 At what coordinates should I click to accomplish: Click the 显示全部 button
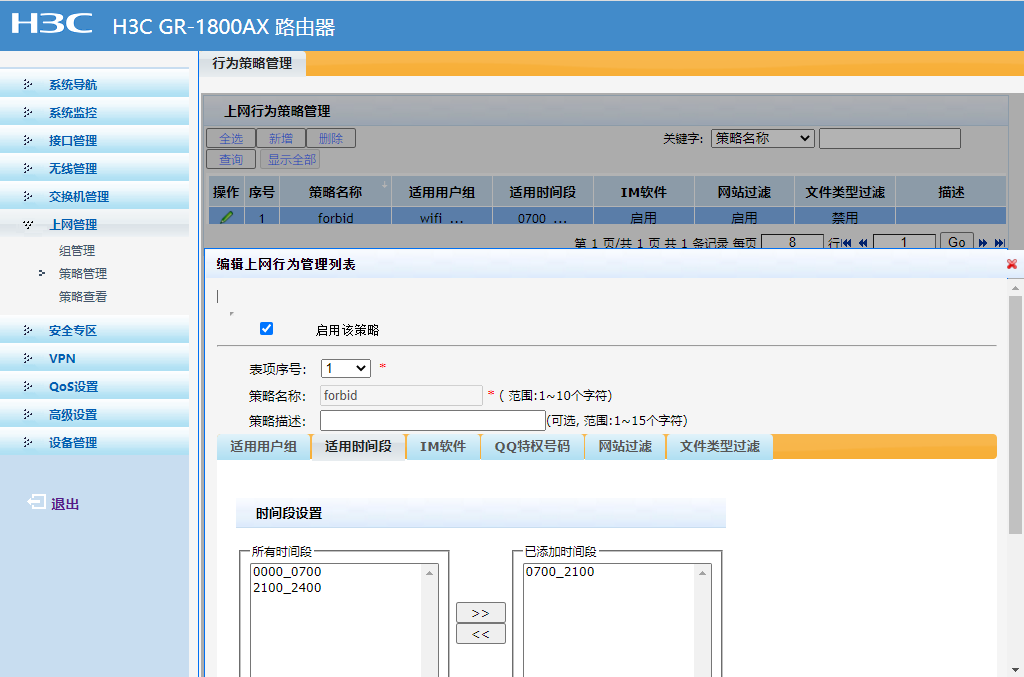tap(292, 159)
